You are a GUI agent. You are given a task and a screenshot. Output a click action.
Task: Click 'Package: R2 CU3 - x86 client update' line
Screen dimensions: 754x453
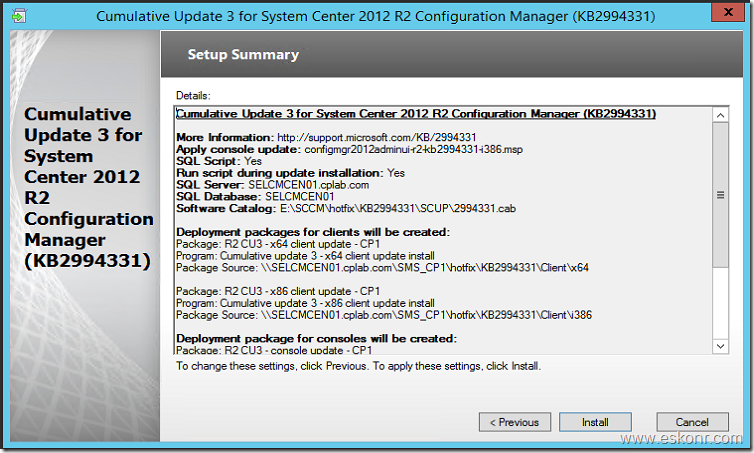278,291
